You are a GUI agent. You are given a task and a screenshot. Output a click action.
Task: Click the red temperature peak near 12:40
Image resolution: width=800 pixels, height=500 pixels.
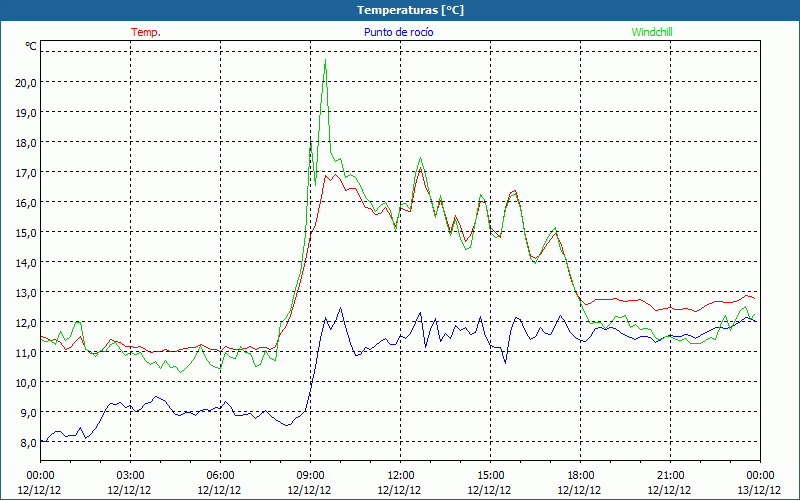[420, 167]
